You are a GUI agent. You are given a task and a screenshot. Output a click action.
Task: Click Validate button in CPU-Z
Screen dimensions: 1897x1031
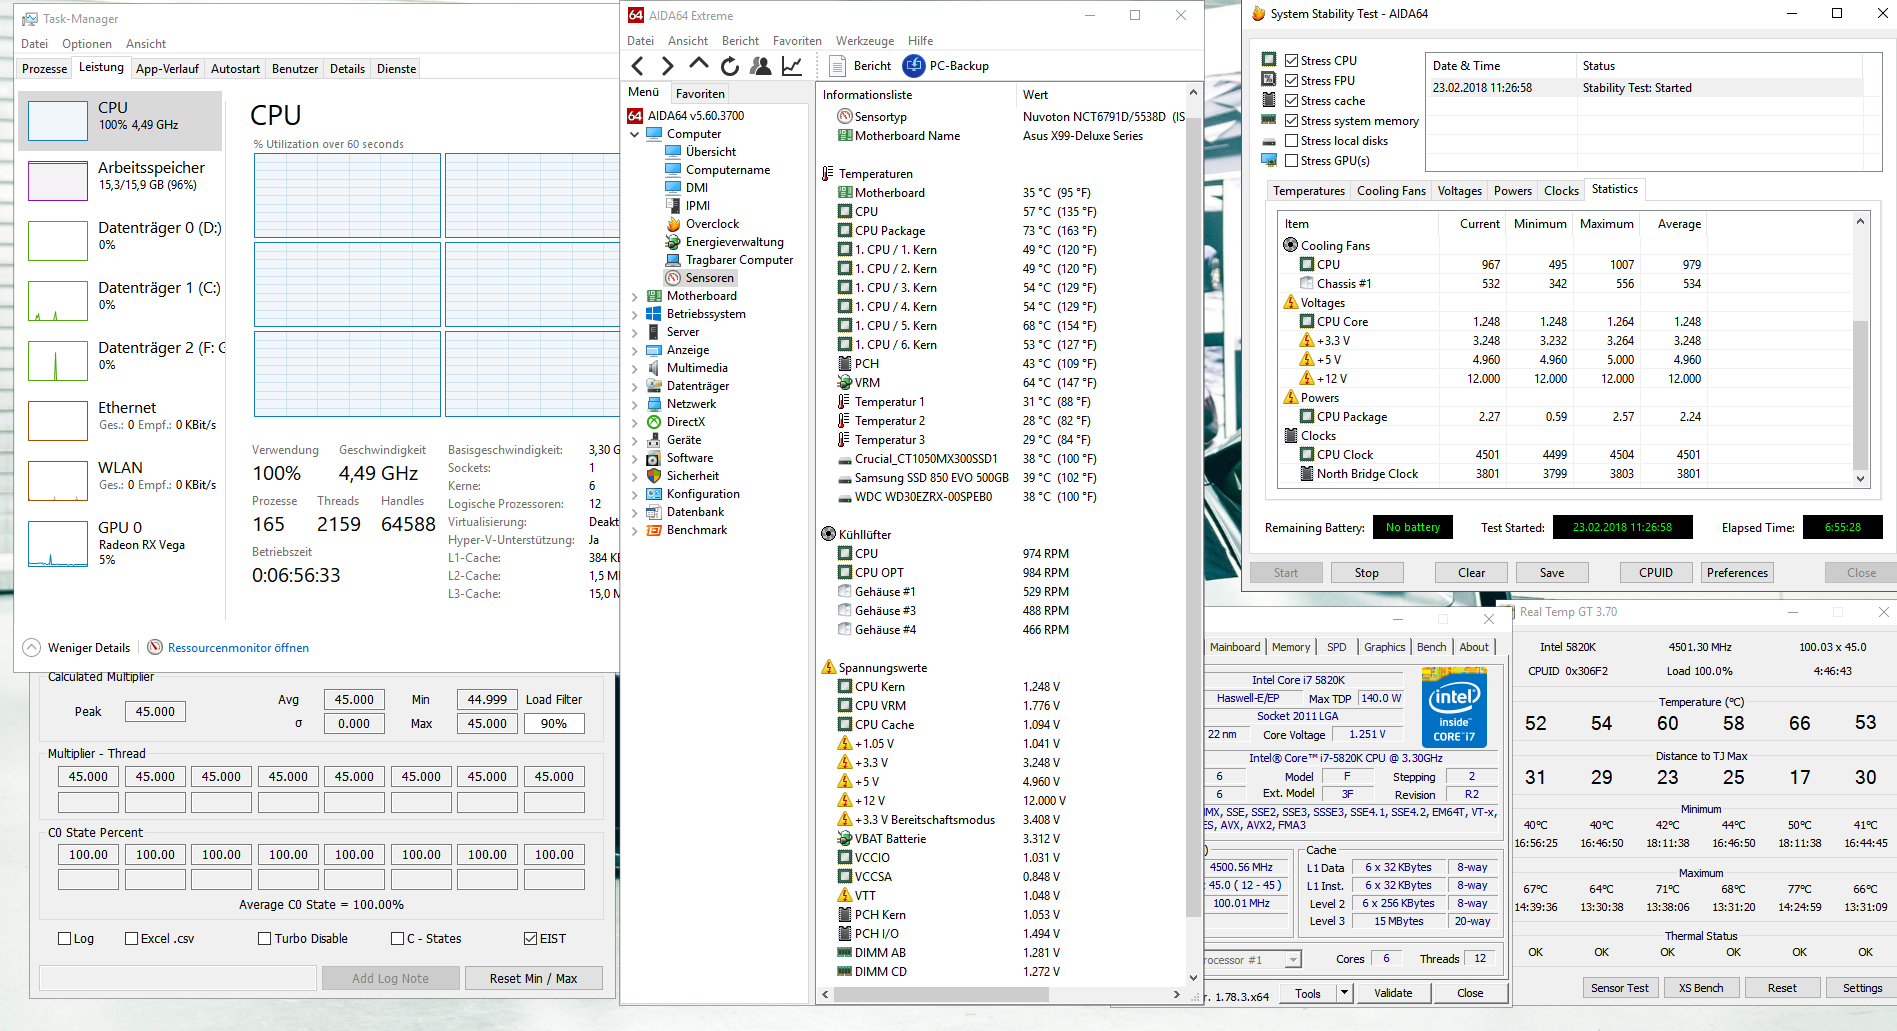point(1393,993)
